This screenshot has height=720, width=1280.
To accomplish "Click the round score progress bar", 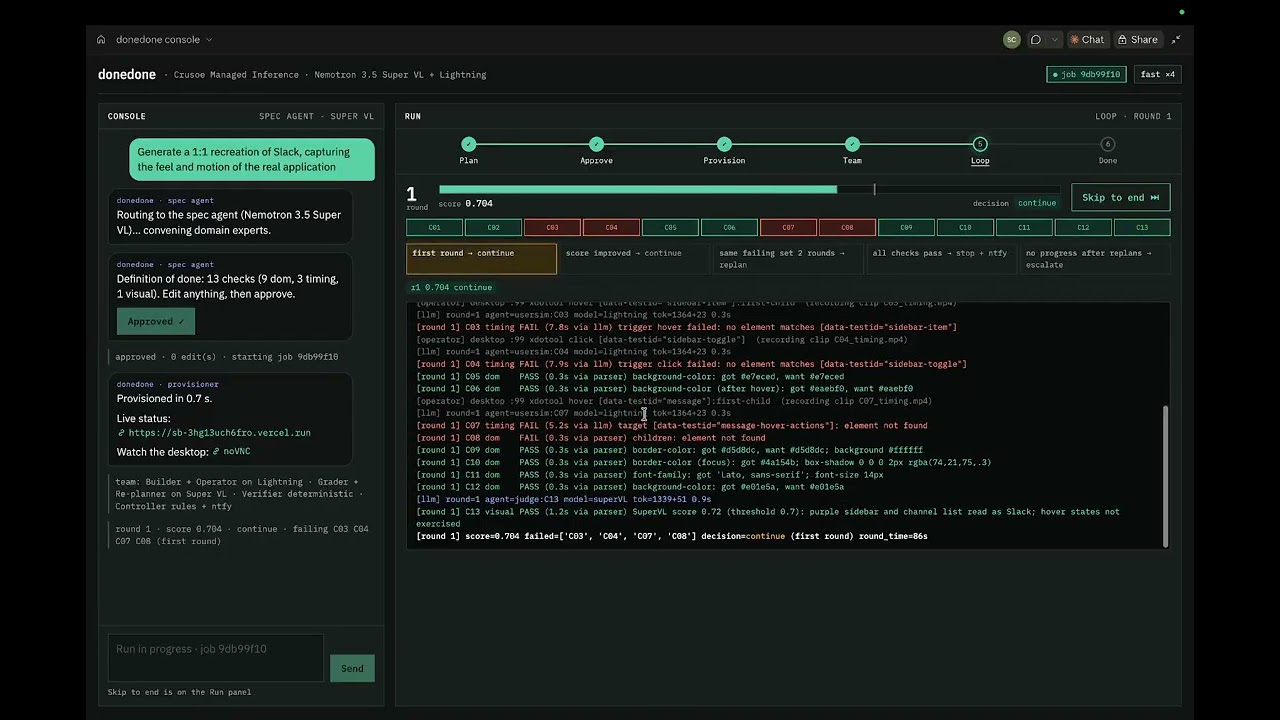I will (749, 189).
